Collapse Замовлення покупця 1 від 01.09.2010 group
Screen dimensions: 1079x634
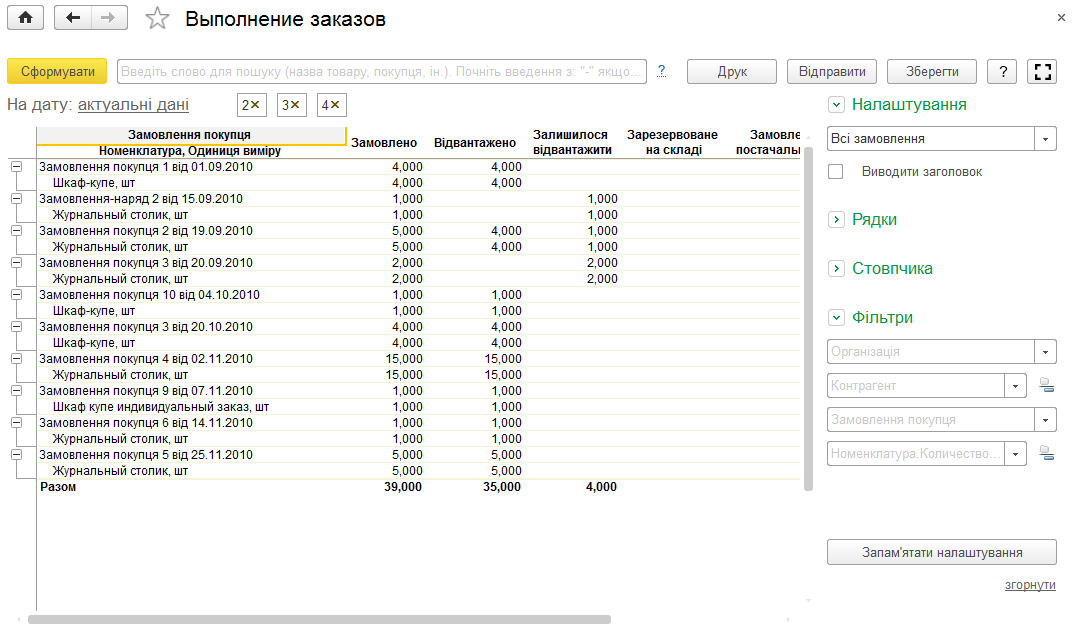point(17,167)
